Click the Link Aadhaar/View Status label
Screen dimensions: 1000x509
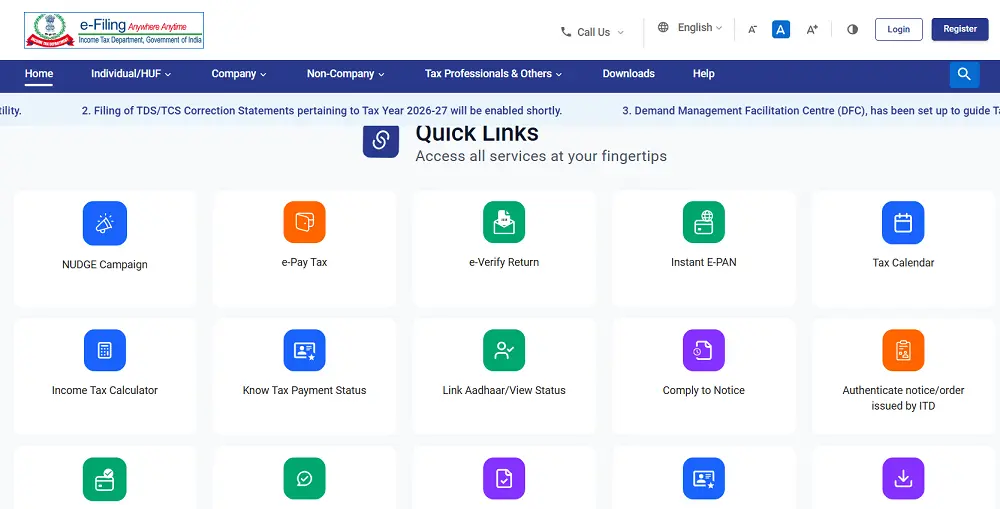click(x=504, y=390)
